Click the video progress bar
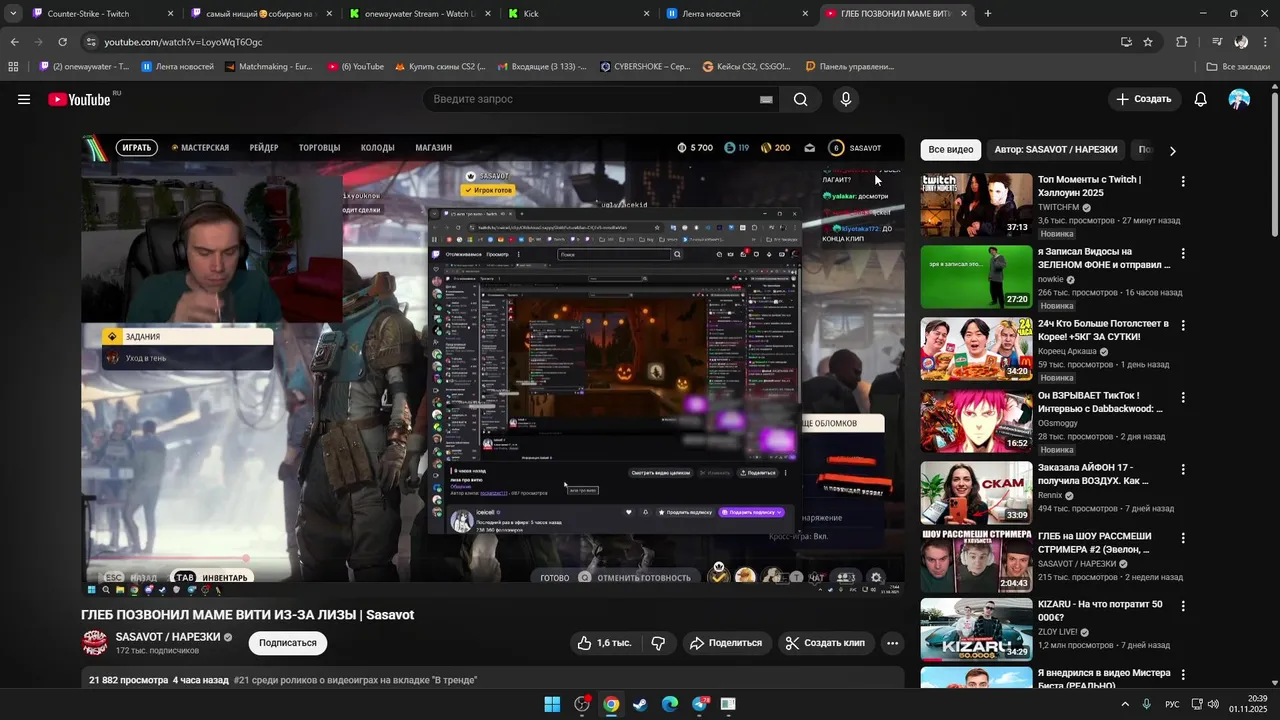Image resolution: width=1280 pixels, height=720 pixels. click(x=493, y=559)
